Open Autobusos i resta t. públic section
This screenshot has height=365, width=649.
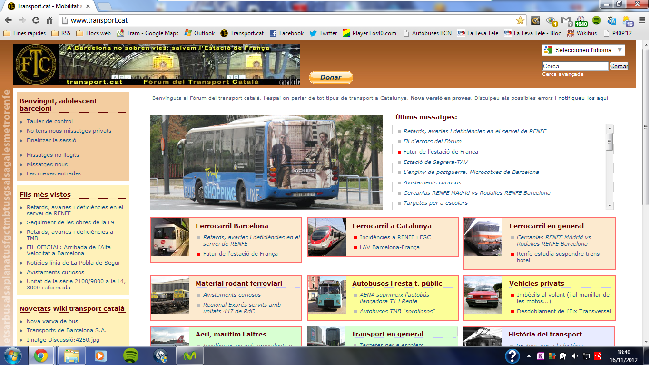pyautogui.click(x=397, y=283)
